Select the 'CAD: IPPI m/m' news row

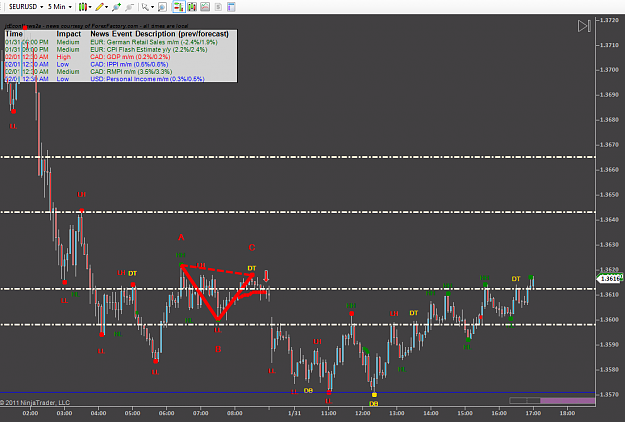coord(121,64)
